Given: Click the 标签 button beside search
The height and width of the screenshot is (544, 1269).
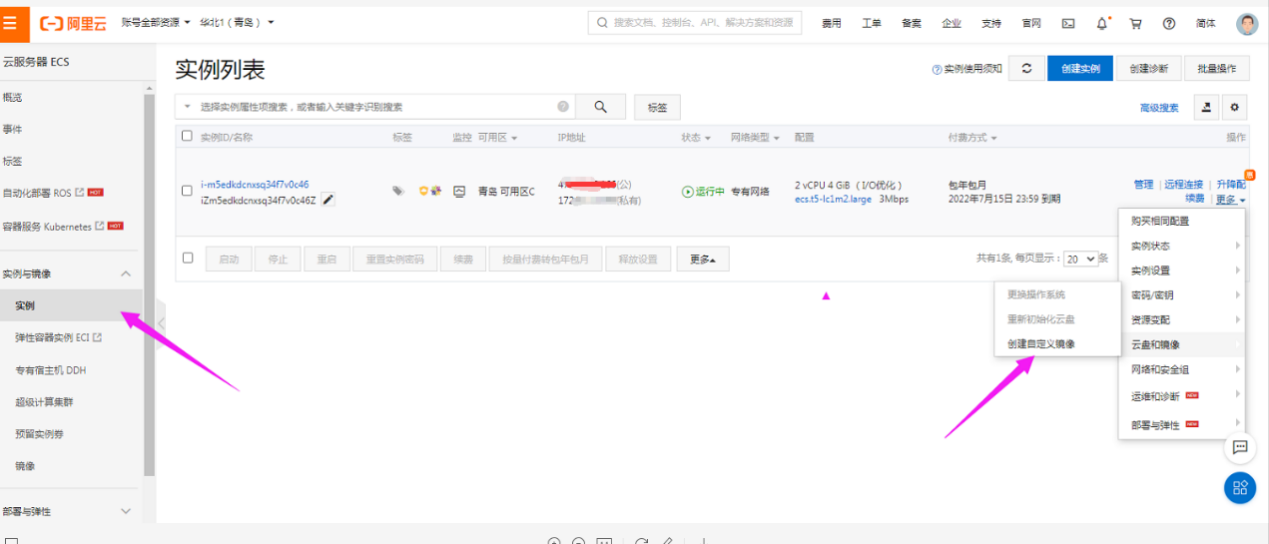Looking at the screenshot, I should pyautogui.click(x=657, y=107).
